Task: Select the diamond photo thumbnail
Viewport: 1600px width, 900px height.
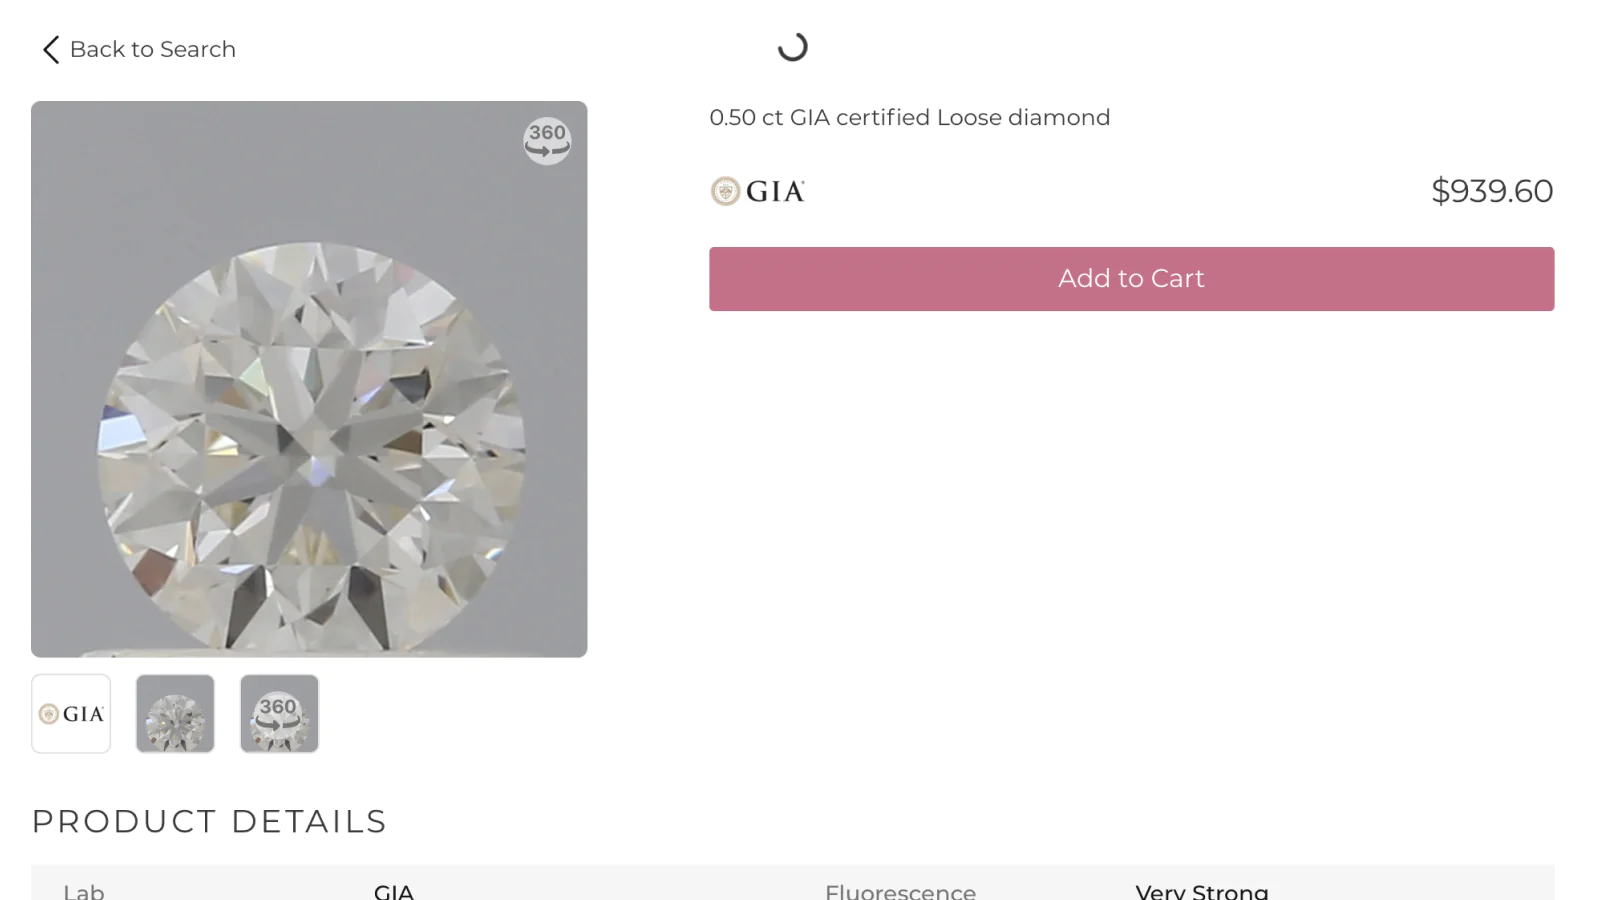Action: pyautogui.click(x=175, y=714)
